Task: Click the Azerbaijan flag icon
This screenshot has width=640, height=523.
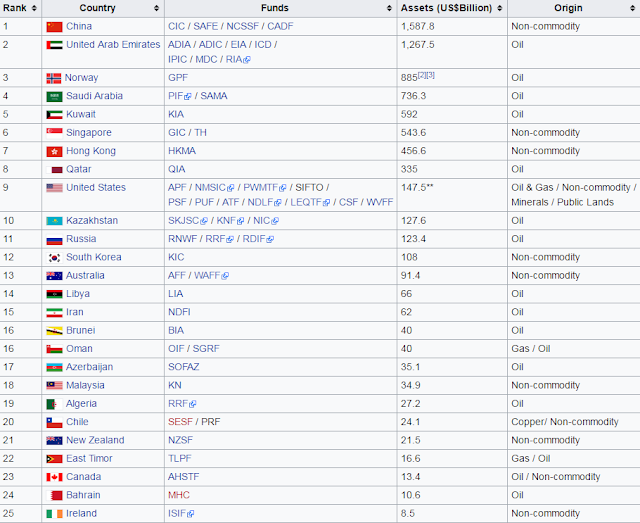Action: (x=54, y=367)
